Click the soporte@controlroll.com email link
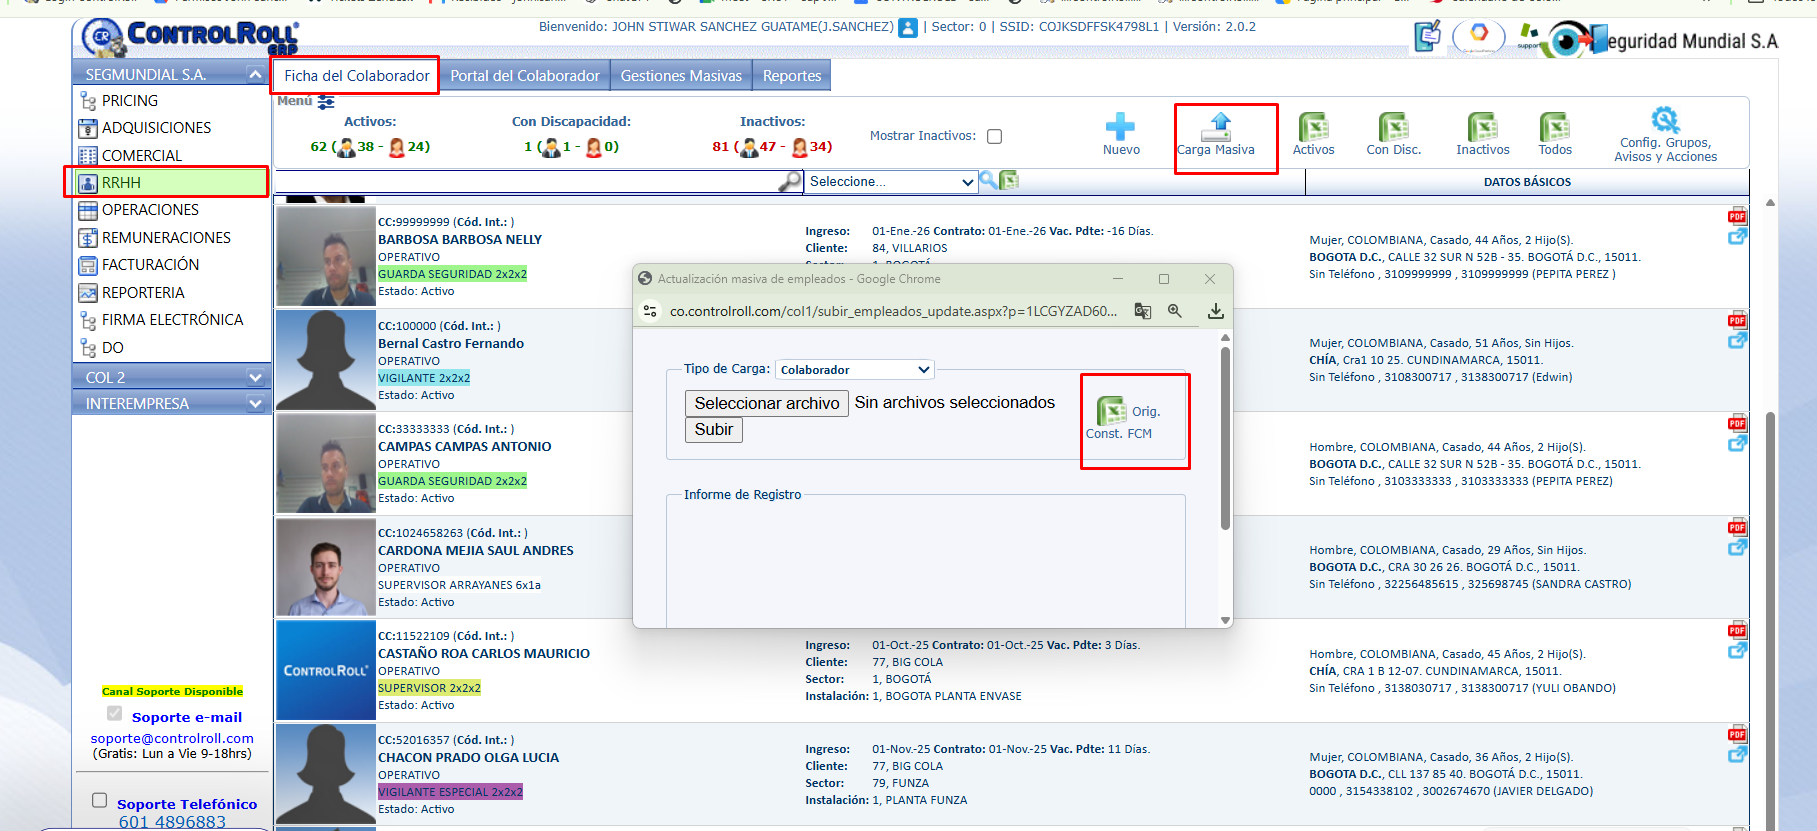Image resolution: width=1817 pixels, height=831 pixels. click(x=172, y=739)
